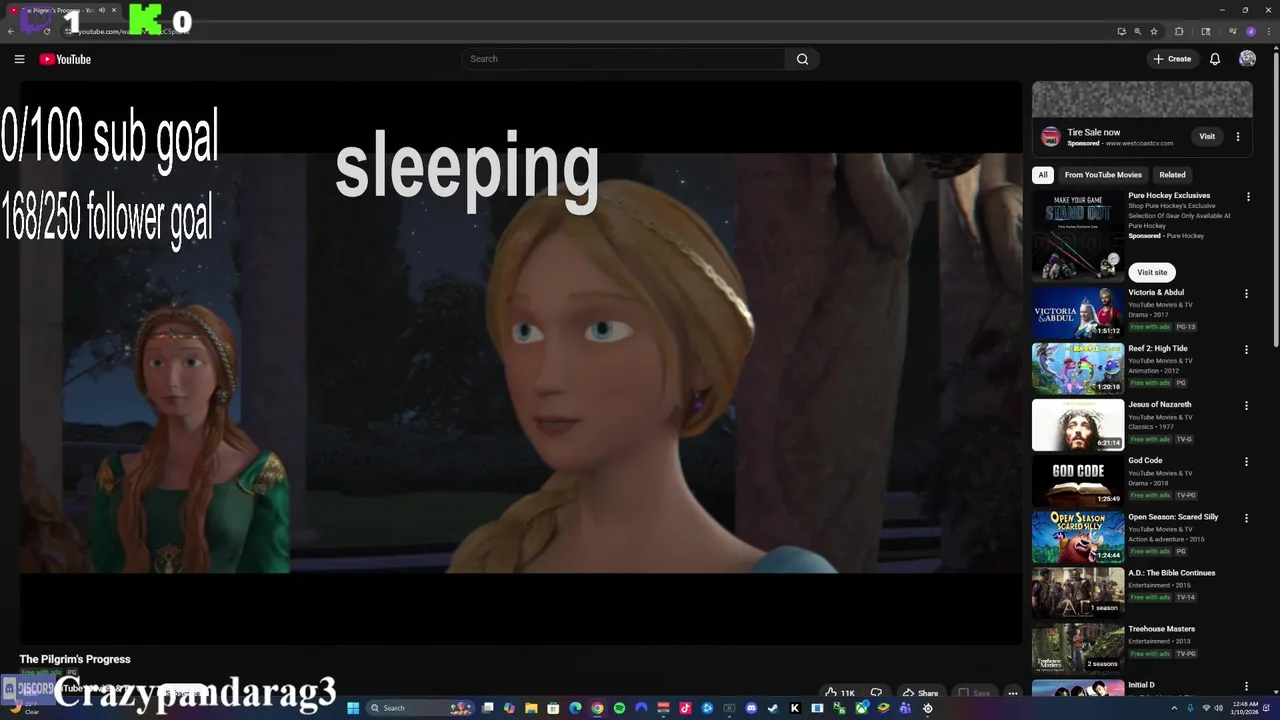Open the Chrome profile avatar
This screenshot has height=720, width=1280.
click(x=1251, y=31)
